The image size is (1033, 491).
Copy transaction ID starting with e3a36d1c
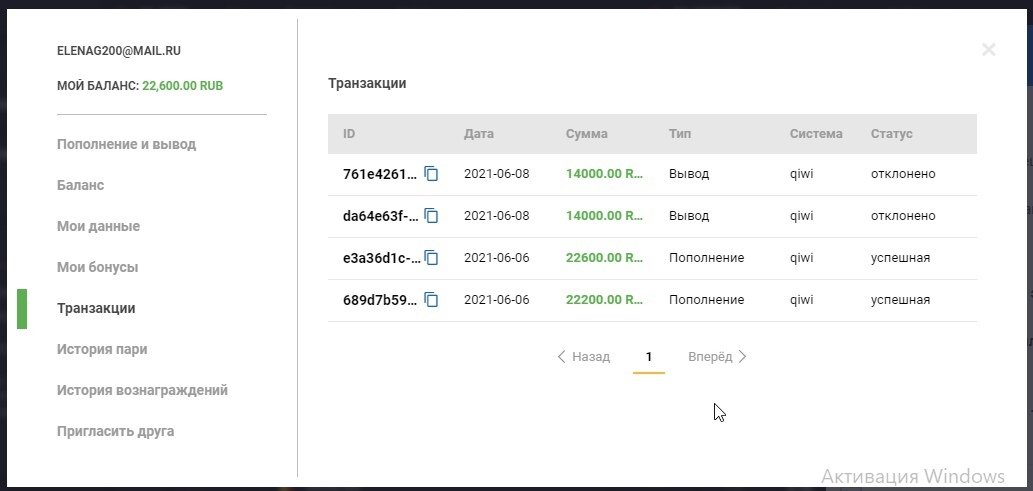tap(431, 258)
